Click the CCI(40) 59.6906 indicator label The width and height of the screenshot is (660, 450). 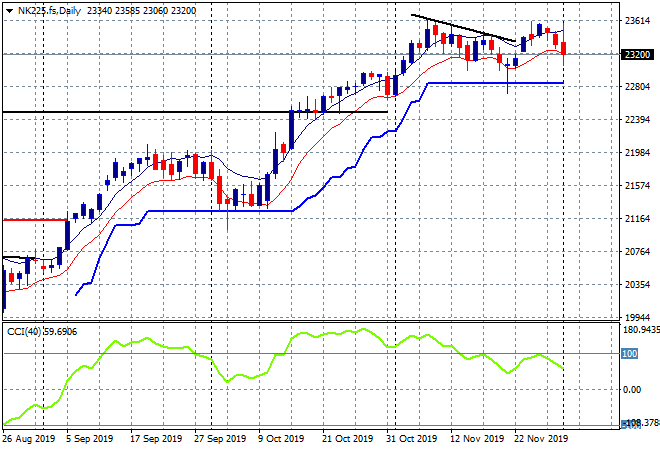pyautogui.click(x=42, y=332)
